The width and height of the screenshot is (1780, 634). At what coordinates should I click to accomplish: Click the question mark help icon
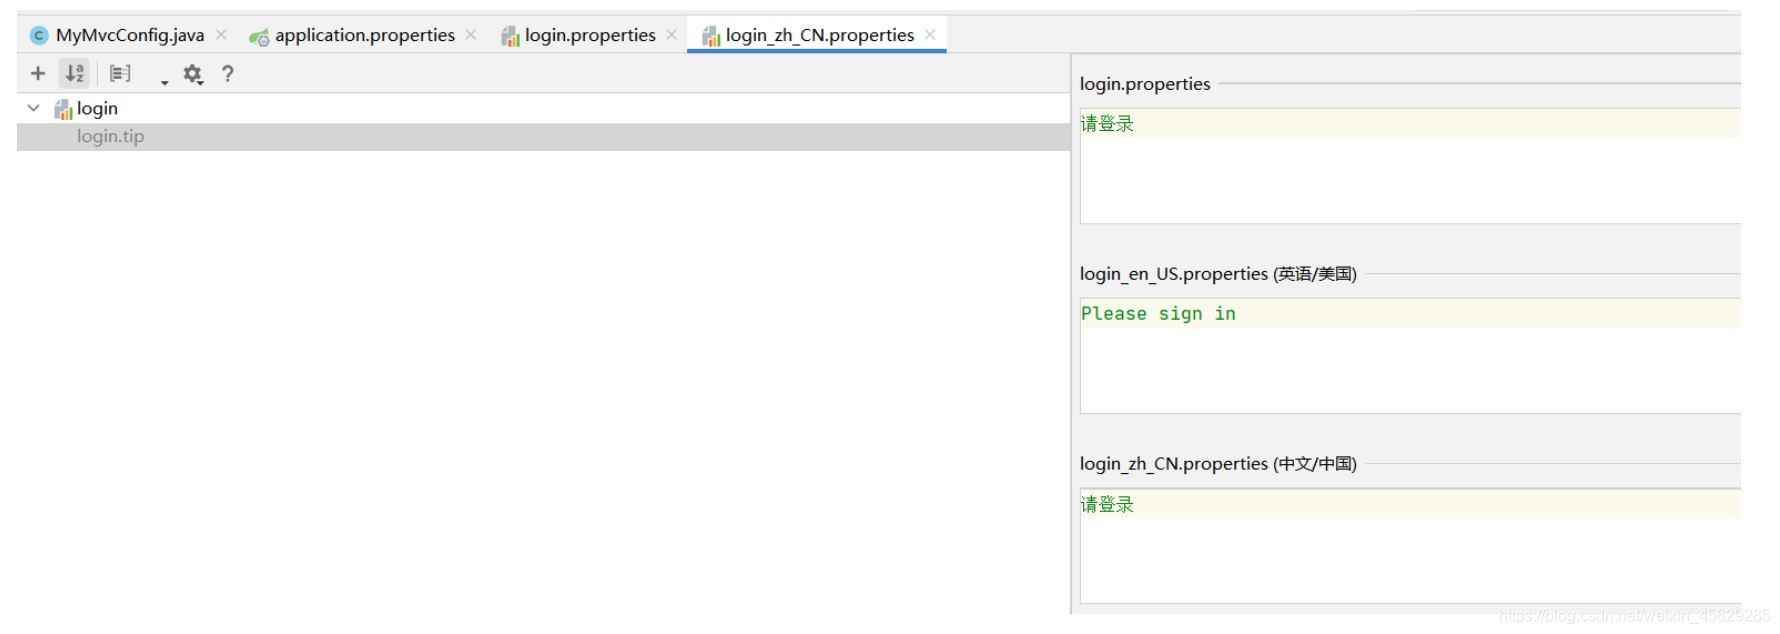[x=228, y=73]
